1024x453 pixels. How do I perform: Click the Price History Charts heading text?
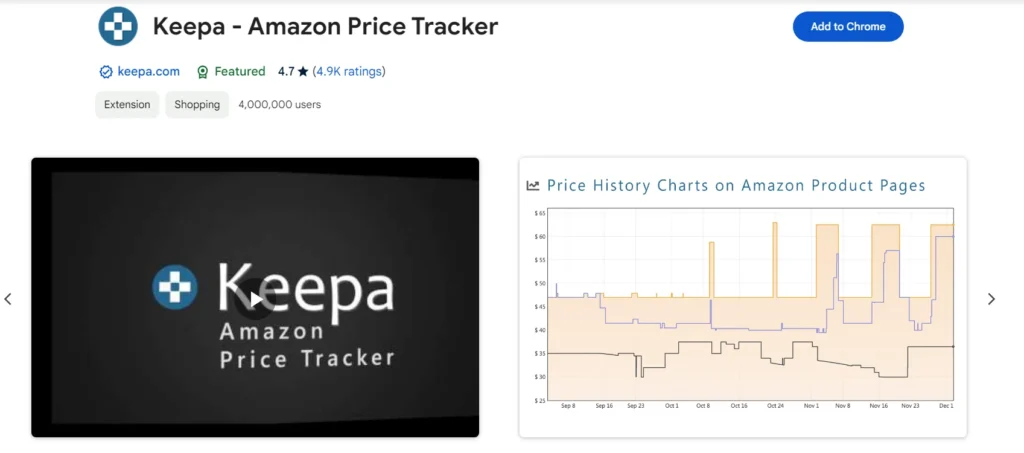point(736,186)
